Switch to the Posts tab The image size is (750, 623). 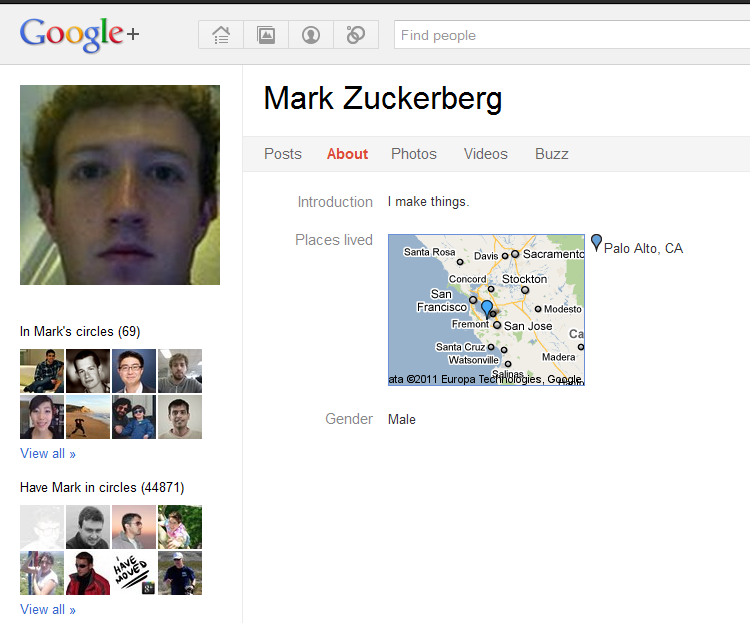(283, 154)
